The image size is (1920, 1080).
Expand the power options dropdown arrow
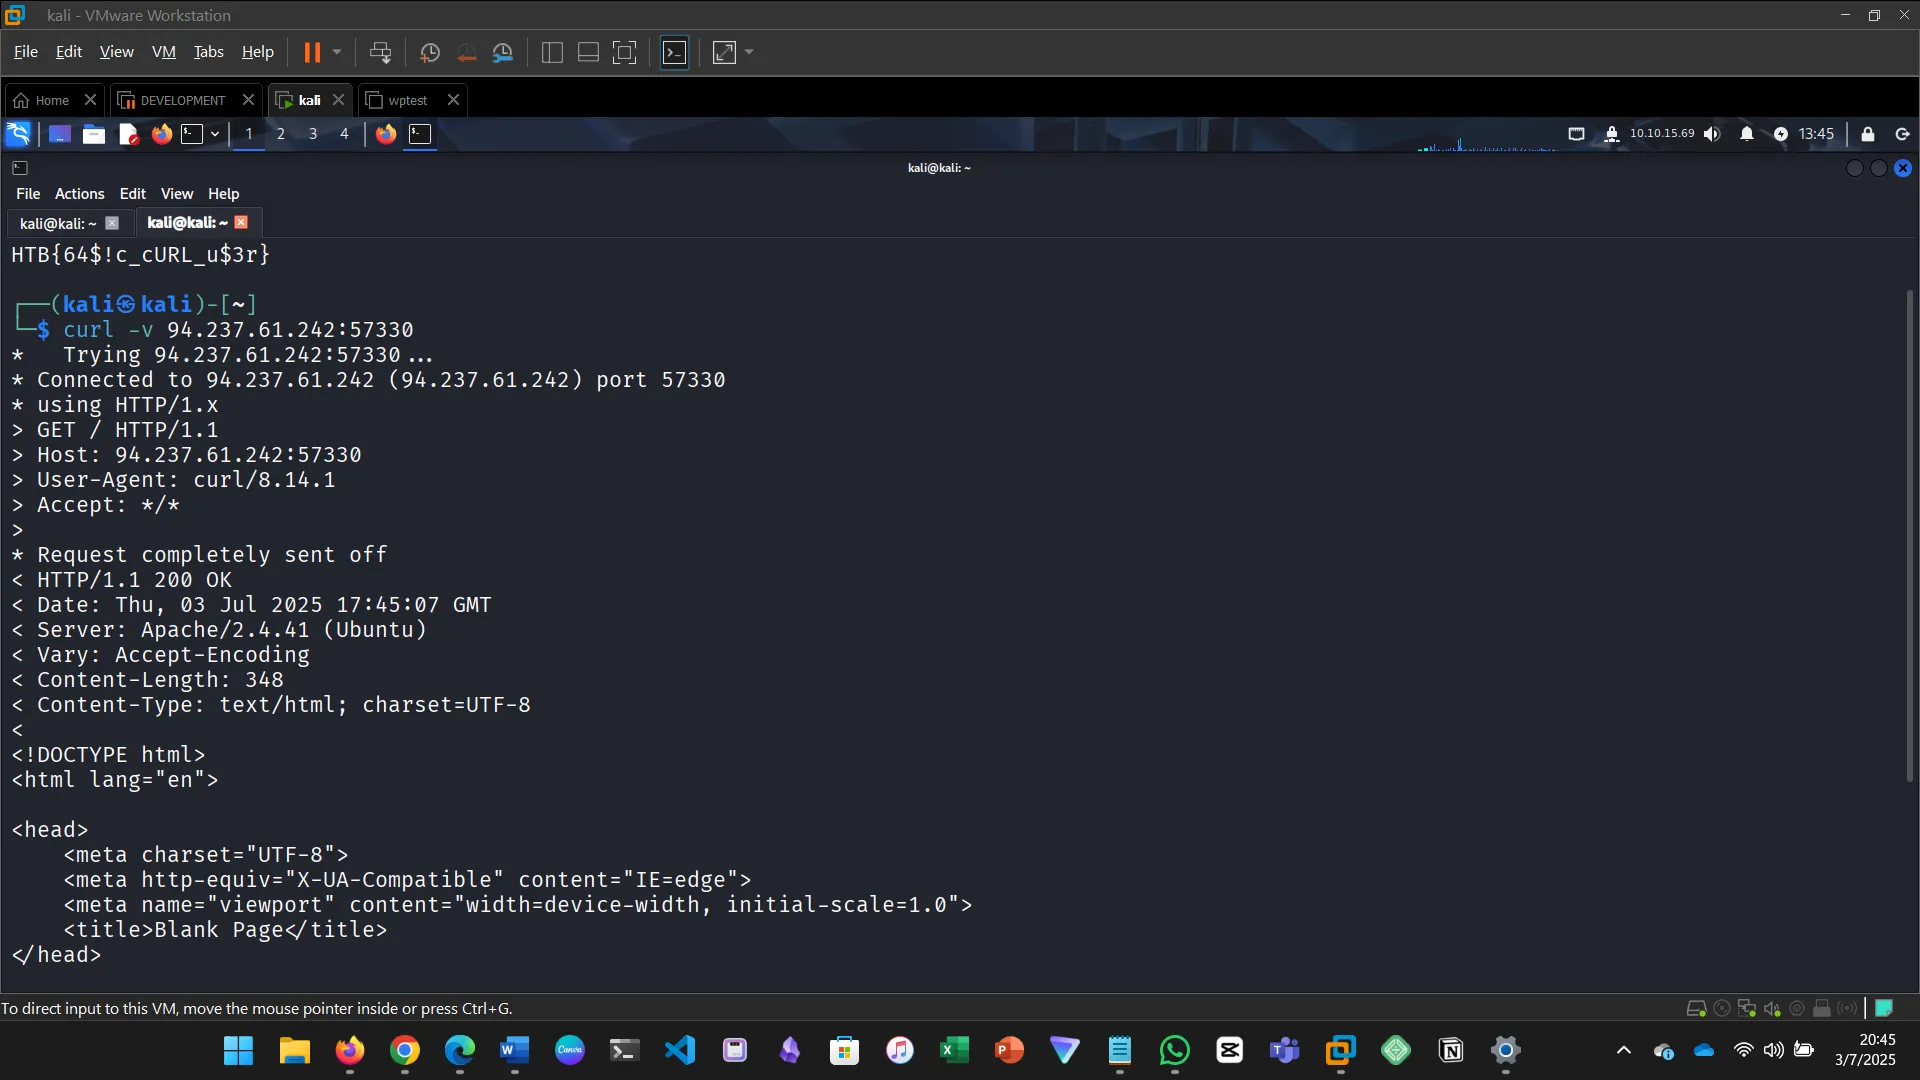(x=337, y=52)
